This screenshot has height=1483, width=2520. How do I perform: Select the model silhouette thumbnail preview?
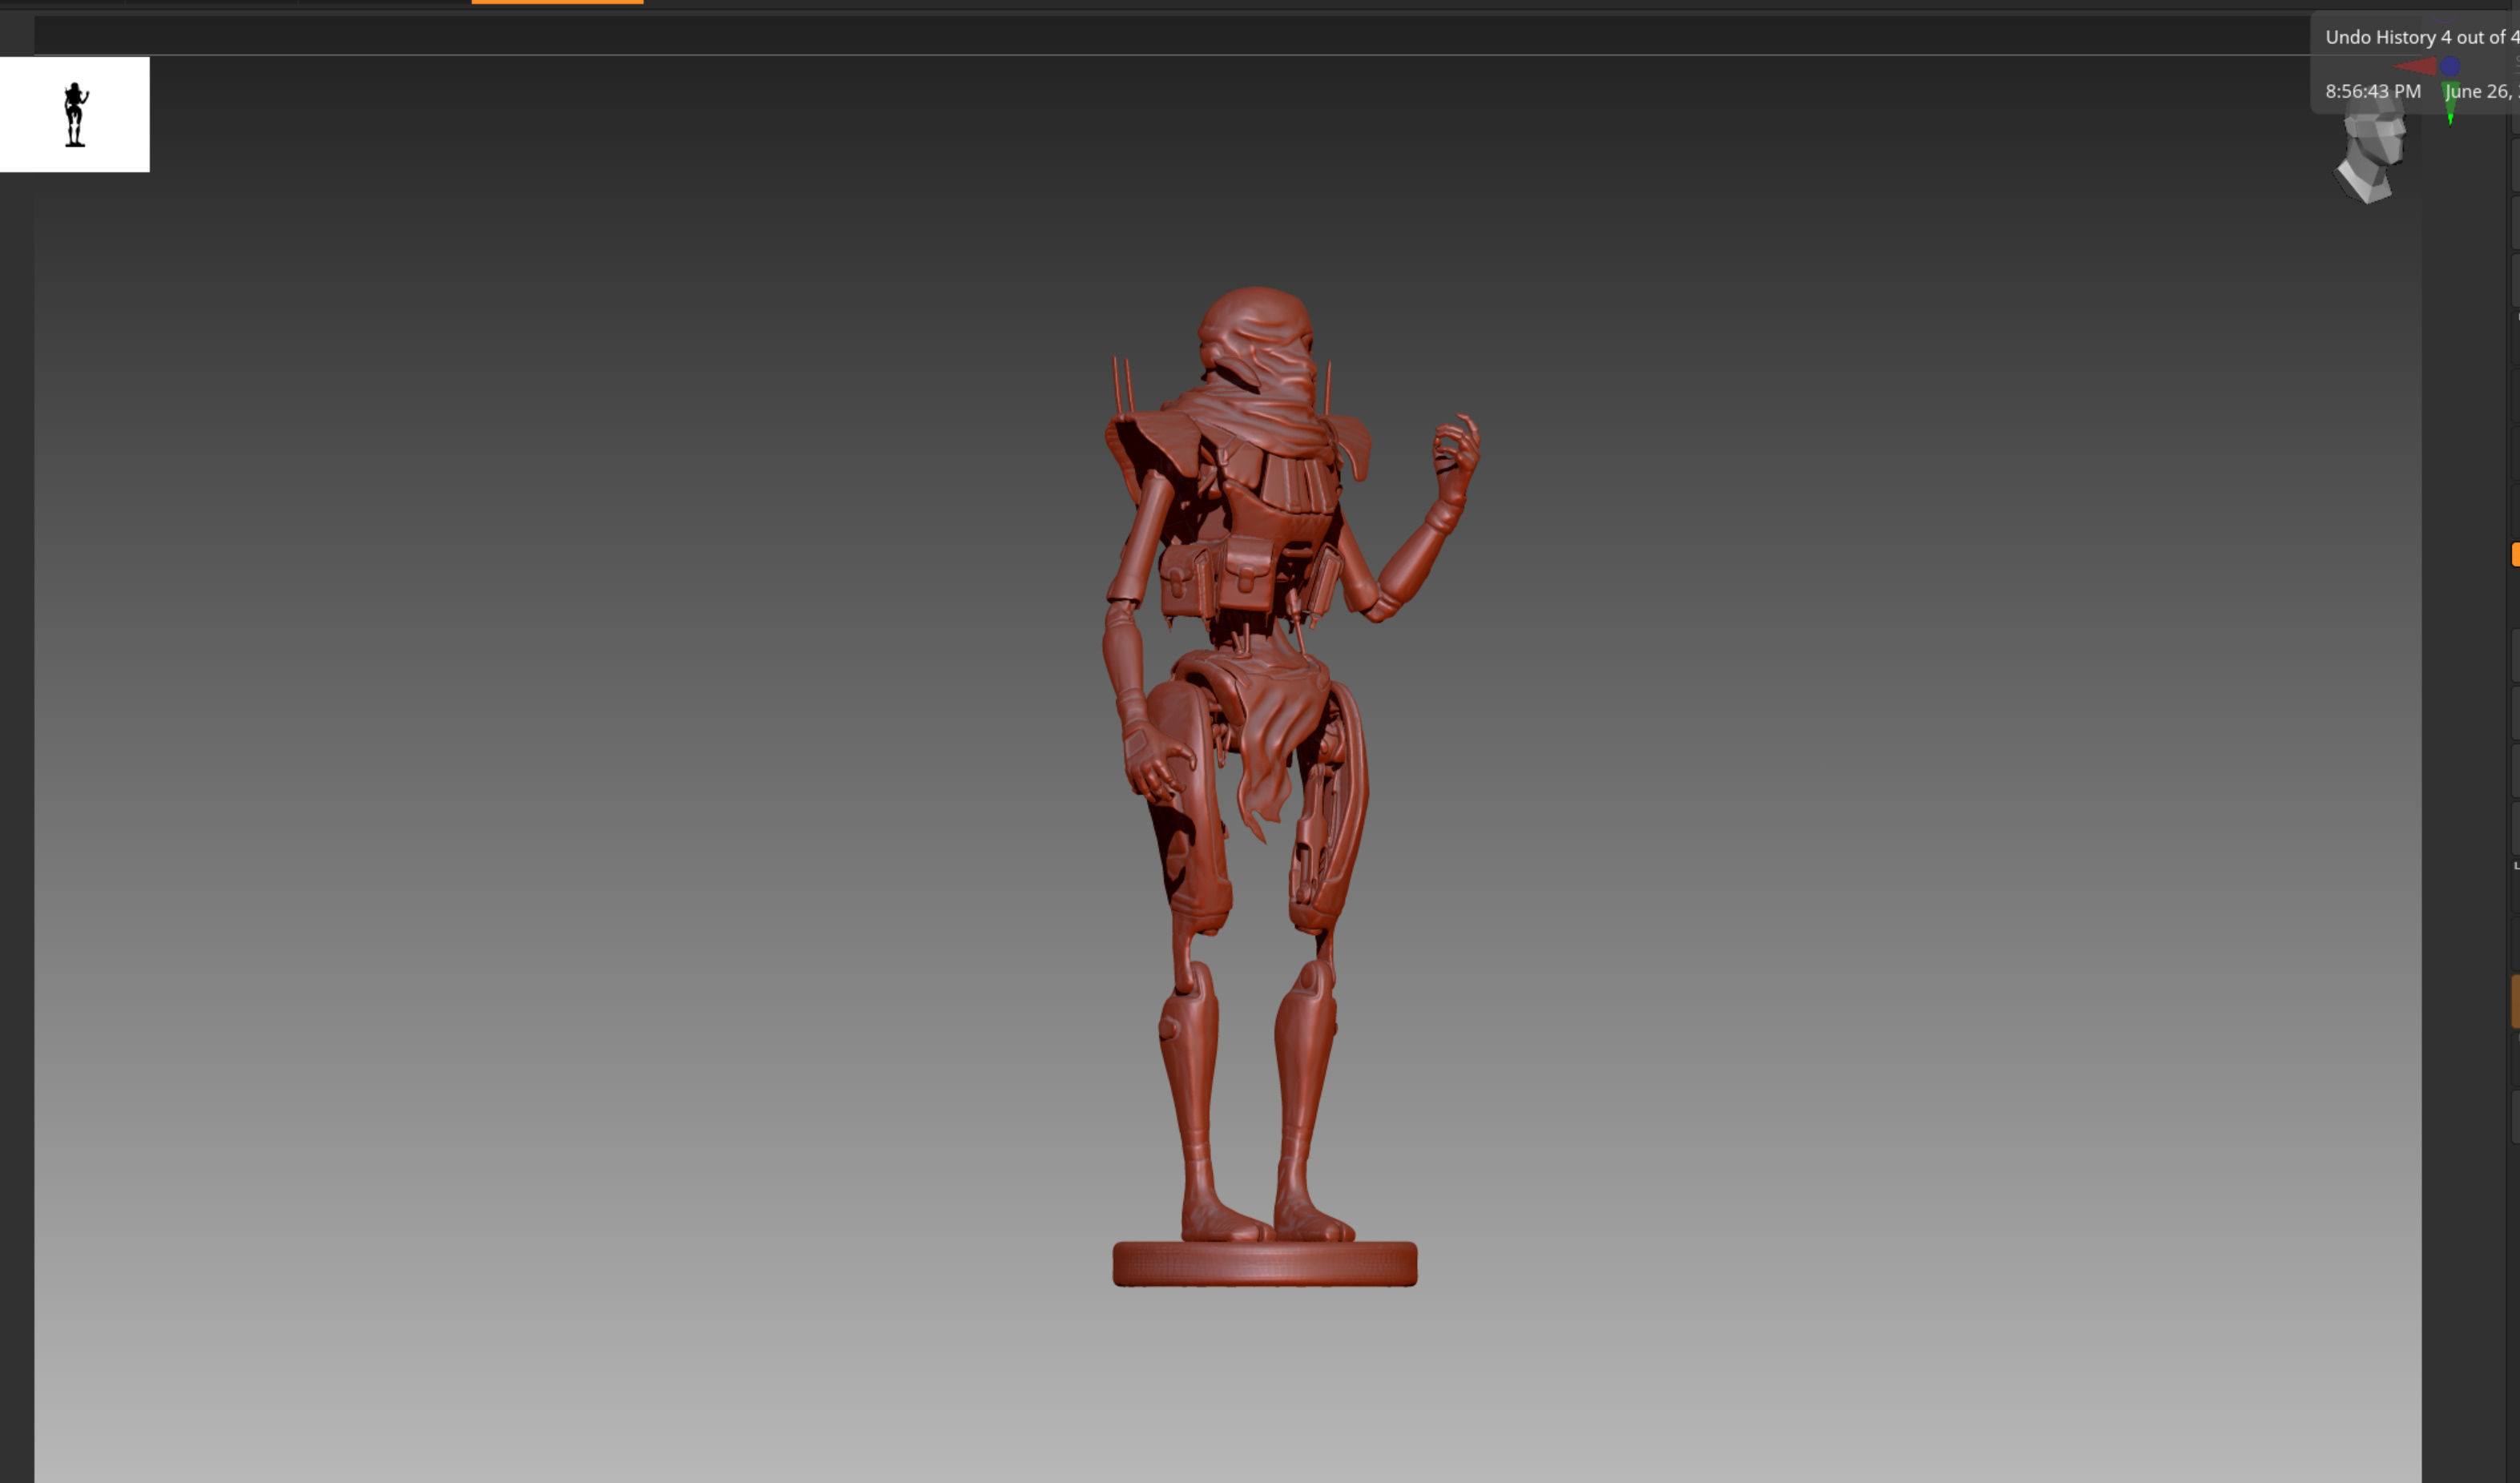click(x=75, y=114)
